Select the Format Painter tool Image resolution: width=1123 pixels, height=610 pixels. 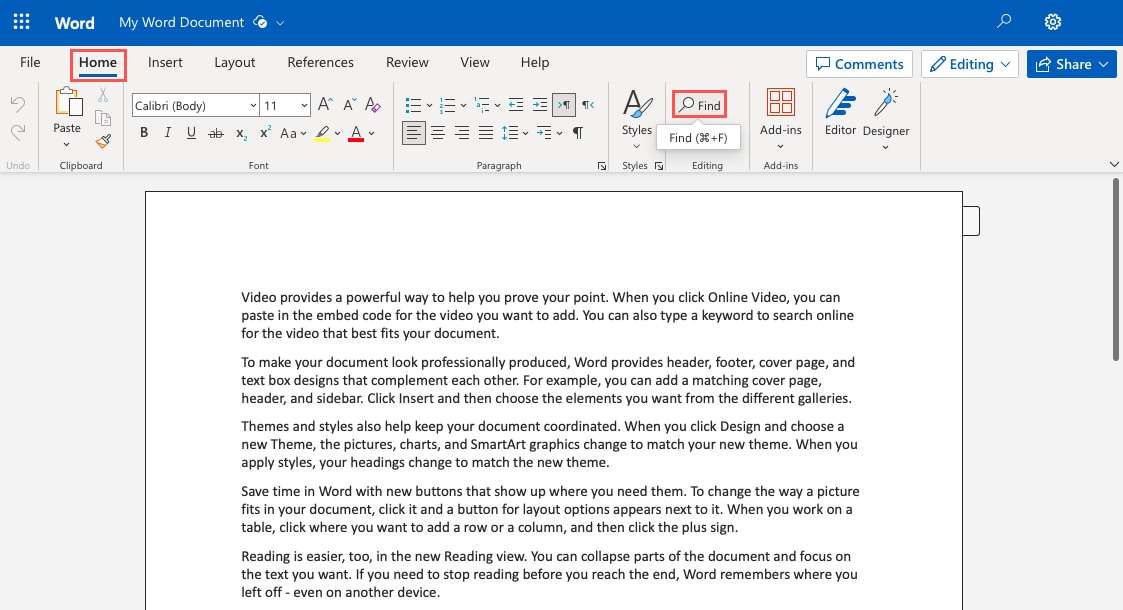(102, 141)
